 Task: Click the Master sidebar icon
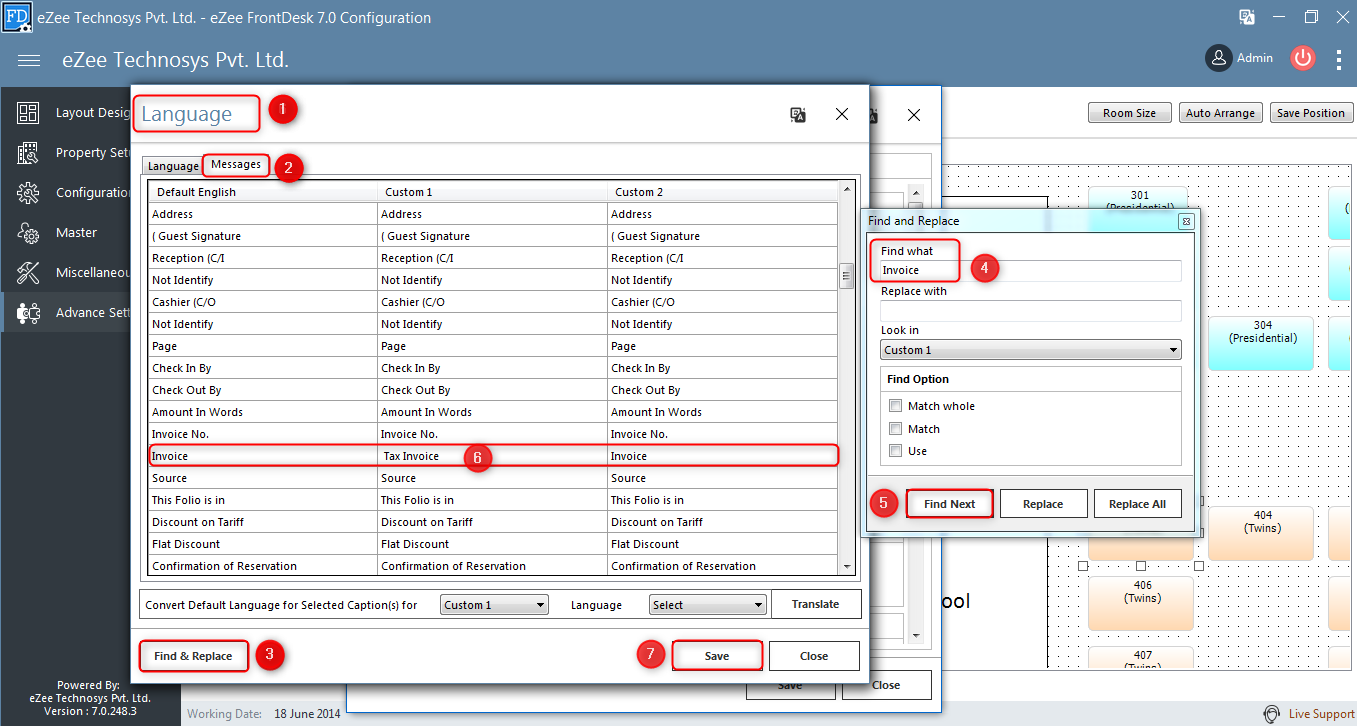28,233
